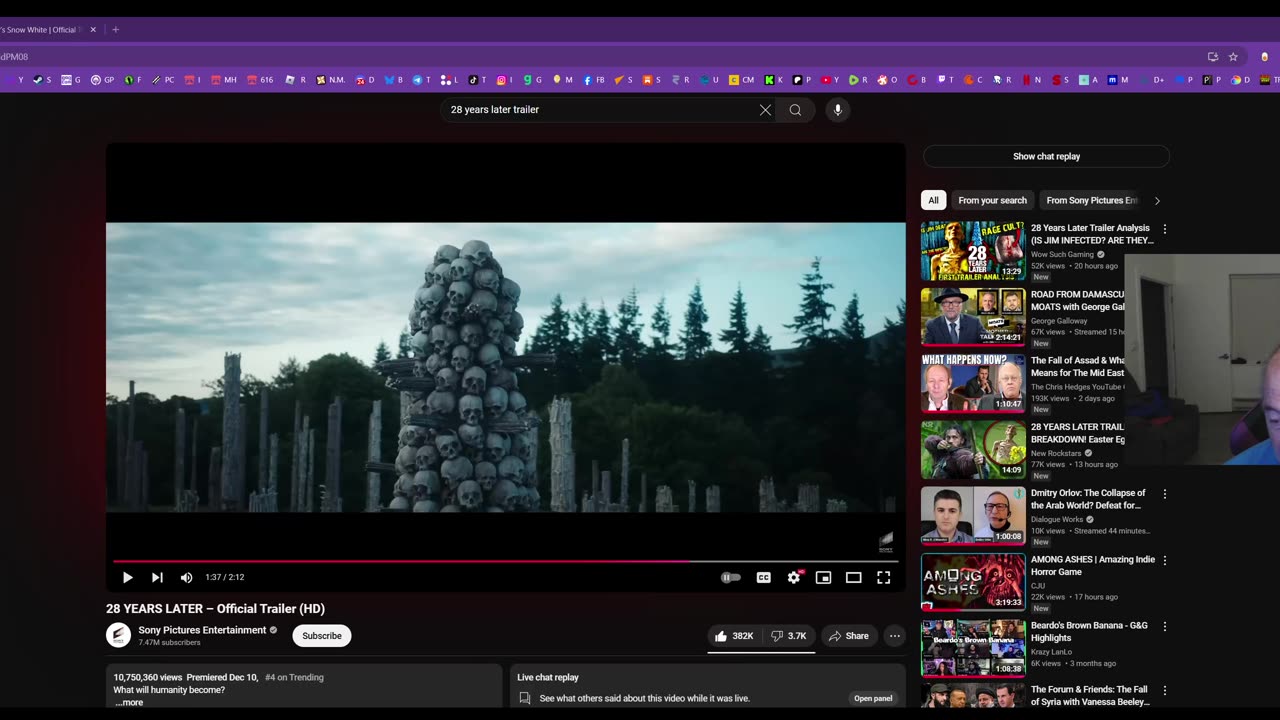Viewport: 1280px width, 720px height.
Task: Open the live chat replay panel
Action: (873, 698)
